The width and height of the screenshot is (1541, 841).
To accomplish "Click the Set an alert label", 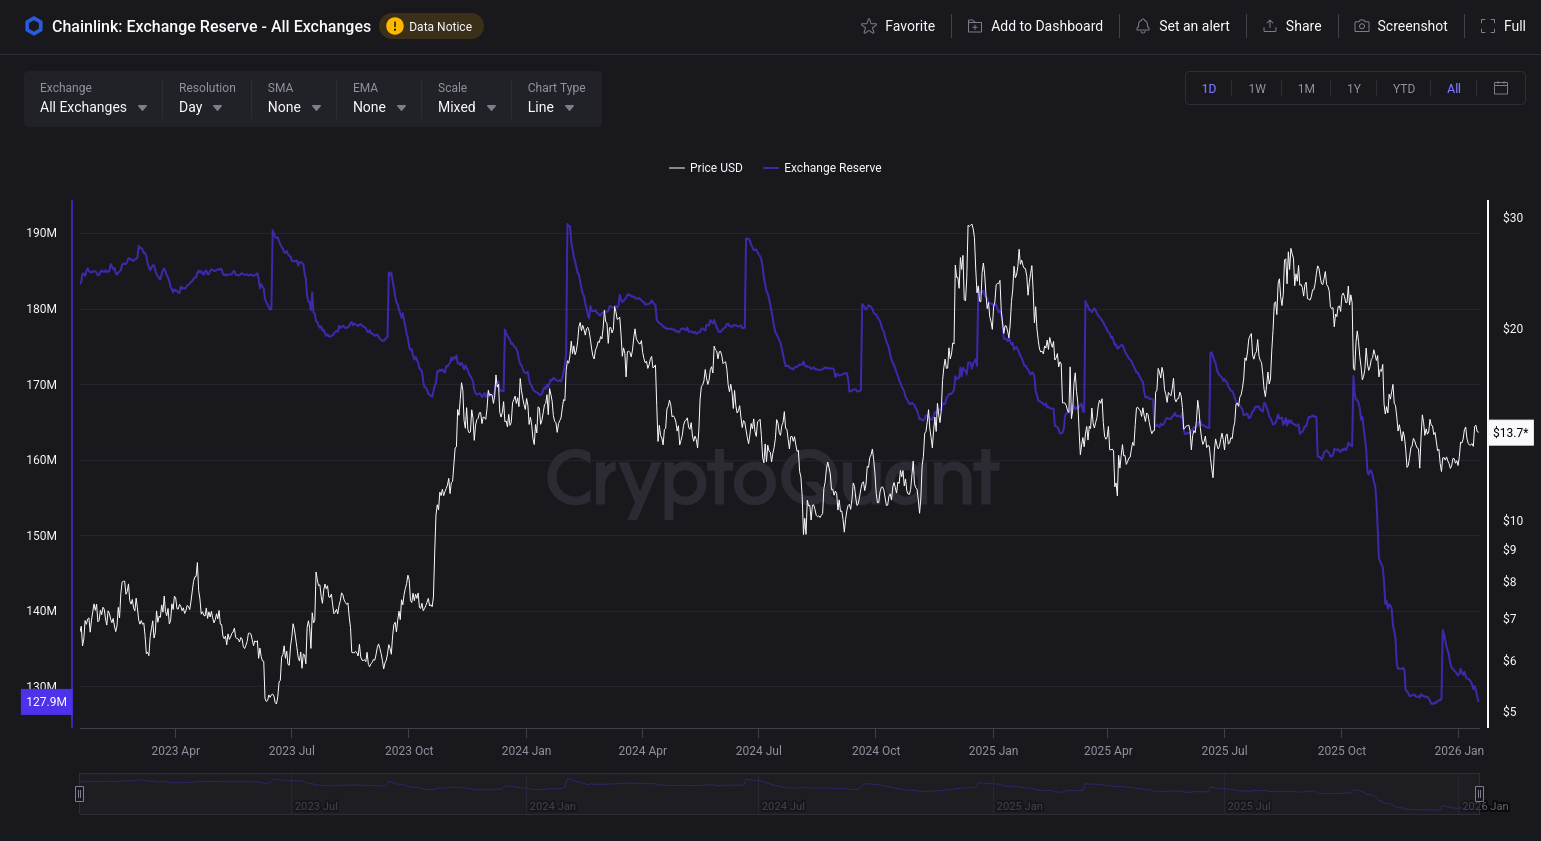I will click(1194, 26).
